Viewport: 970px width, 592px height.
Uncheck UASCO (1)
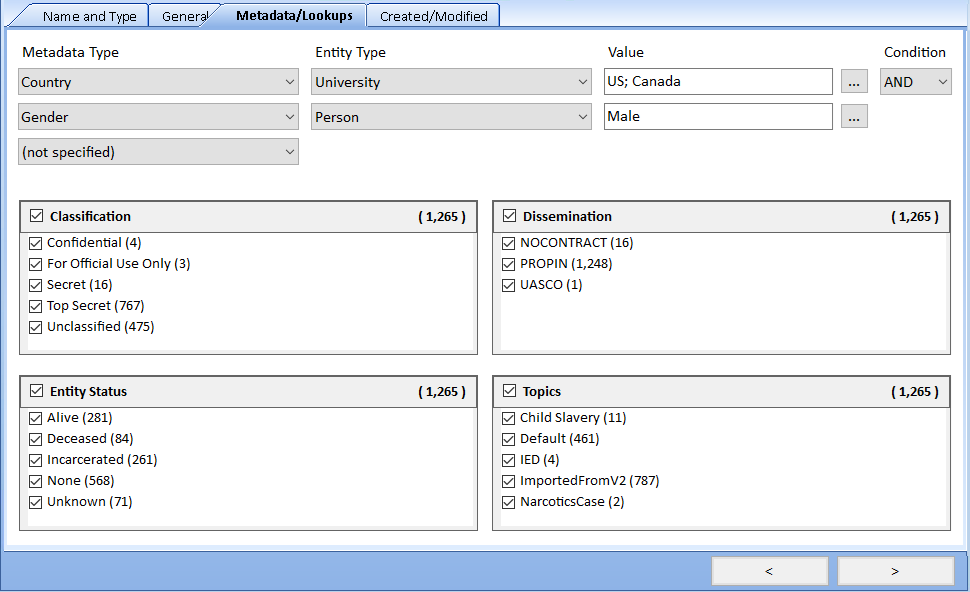(509, 285)
